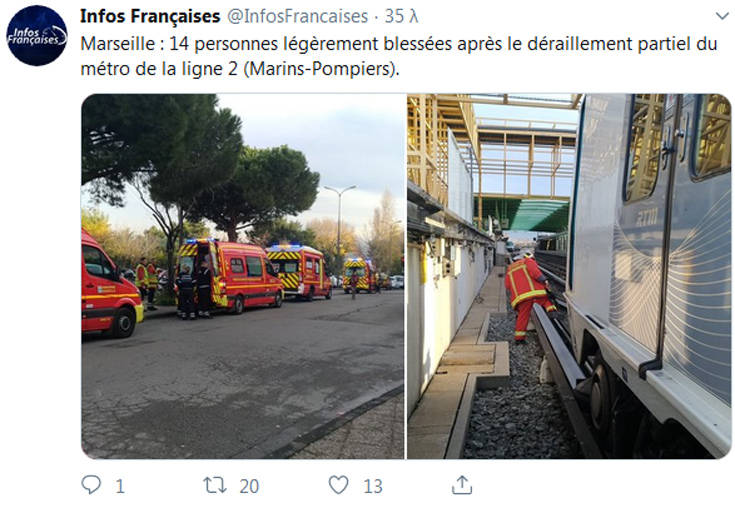Image resolution: width=735 pixels, height=508 pixels.
Task: Open the tweet timestamp 35 λ
Action: click(x=401, y=16)
